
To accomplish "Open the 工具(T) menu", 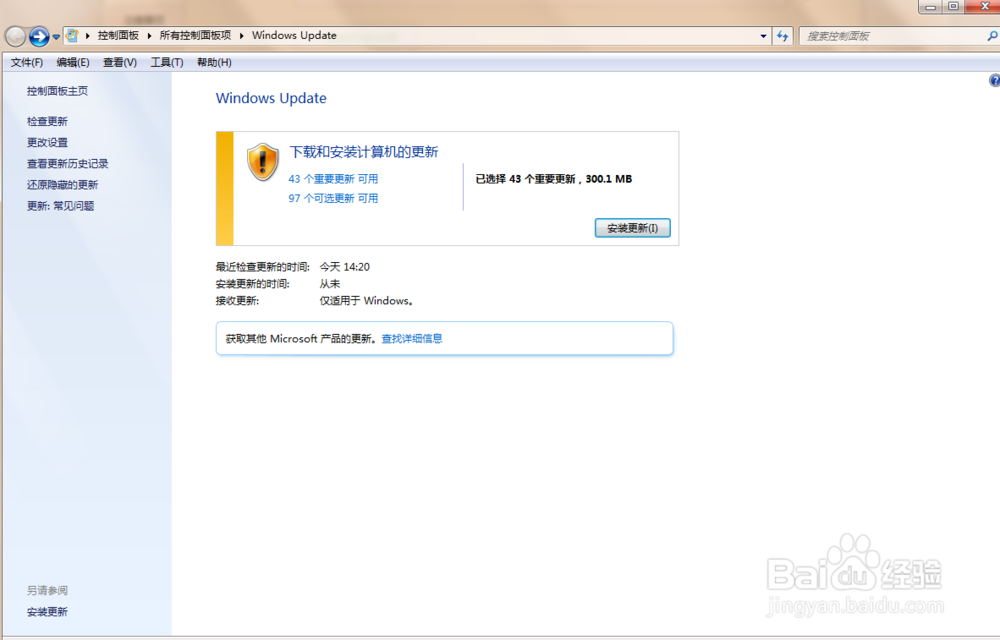I will (x=167, y=62).
